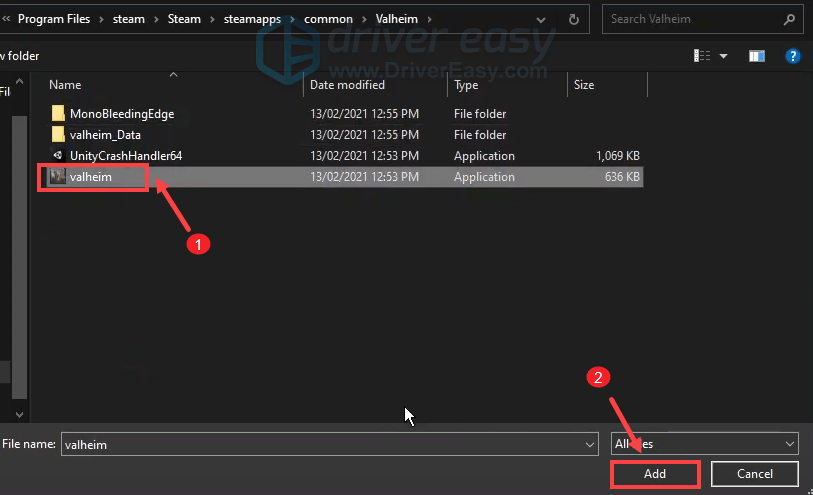This screenshot has width=813, height=495.
Task: Click the change view layout icon
Action: (702, 55)
